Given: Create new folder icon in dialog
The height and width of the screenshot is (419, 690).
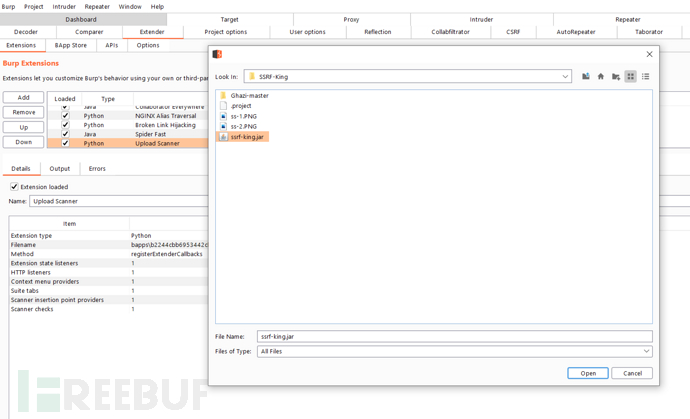Looking at the screenshot, I should (x=616, y=77).
